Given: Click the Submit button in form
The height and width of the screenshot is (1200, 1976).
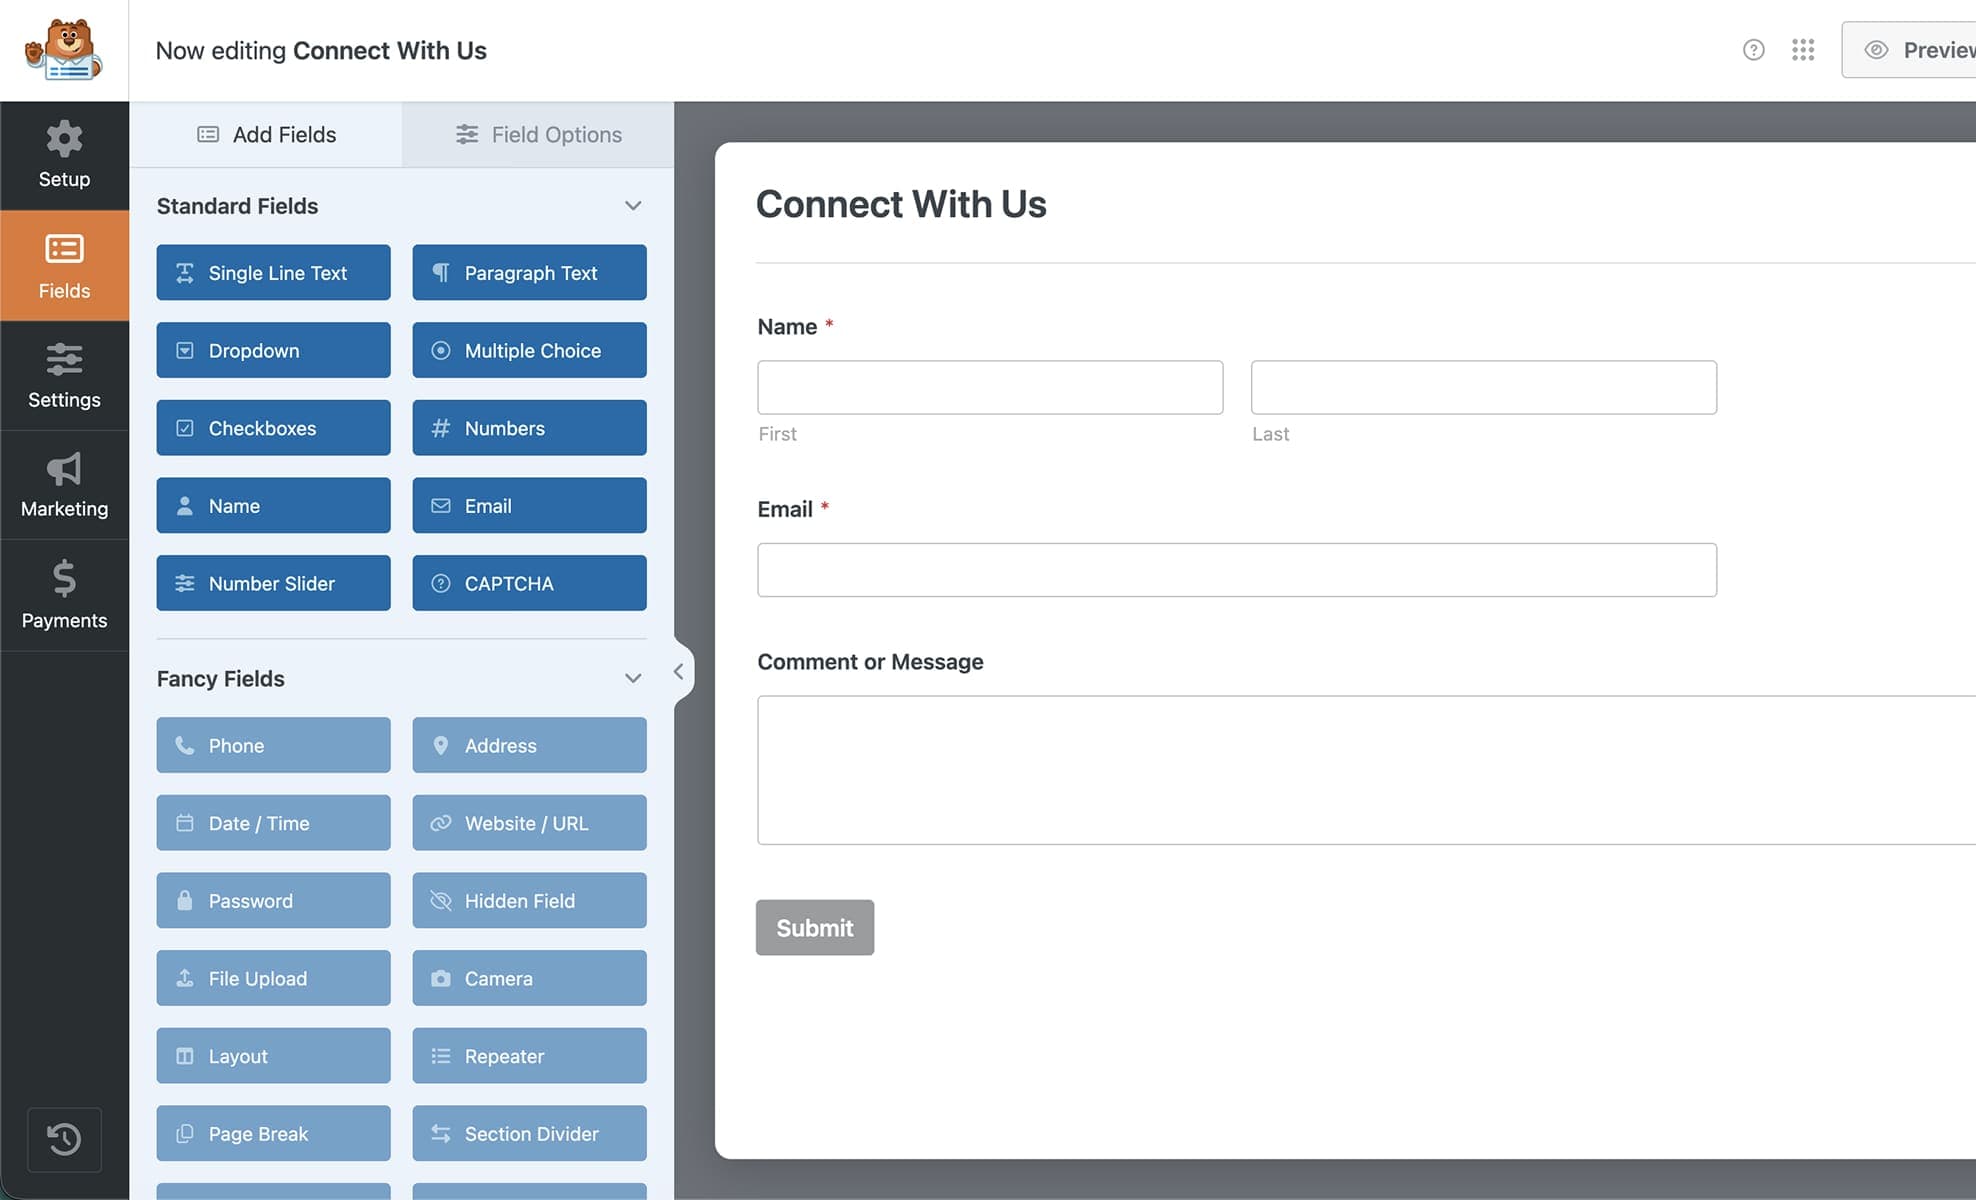Looking at the screenshot, I should (814, 928).
